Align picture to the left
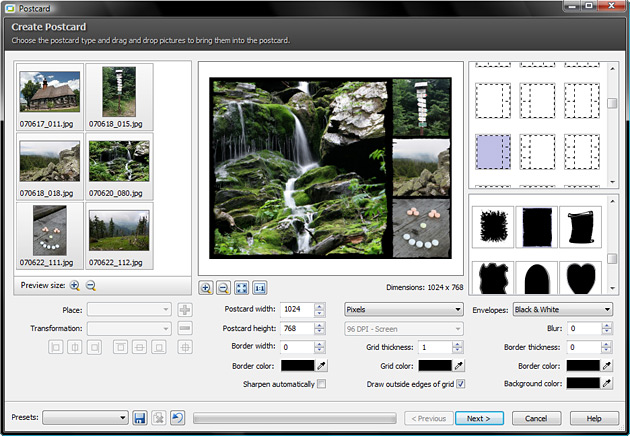Image resolution: width=630 pixels, height=436 pixels. point(55,347)
